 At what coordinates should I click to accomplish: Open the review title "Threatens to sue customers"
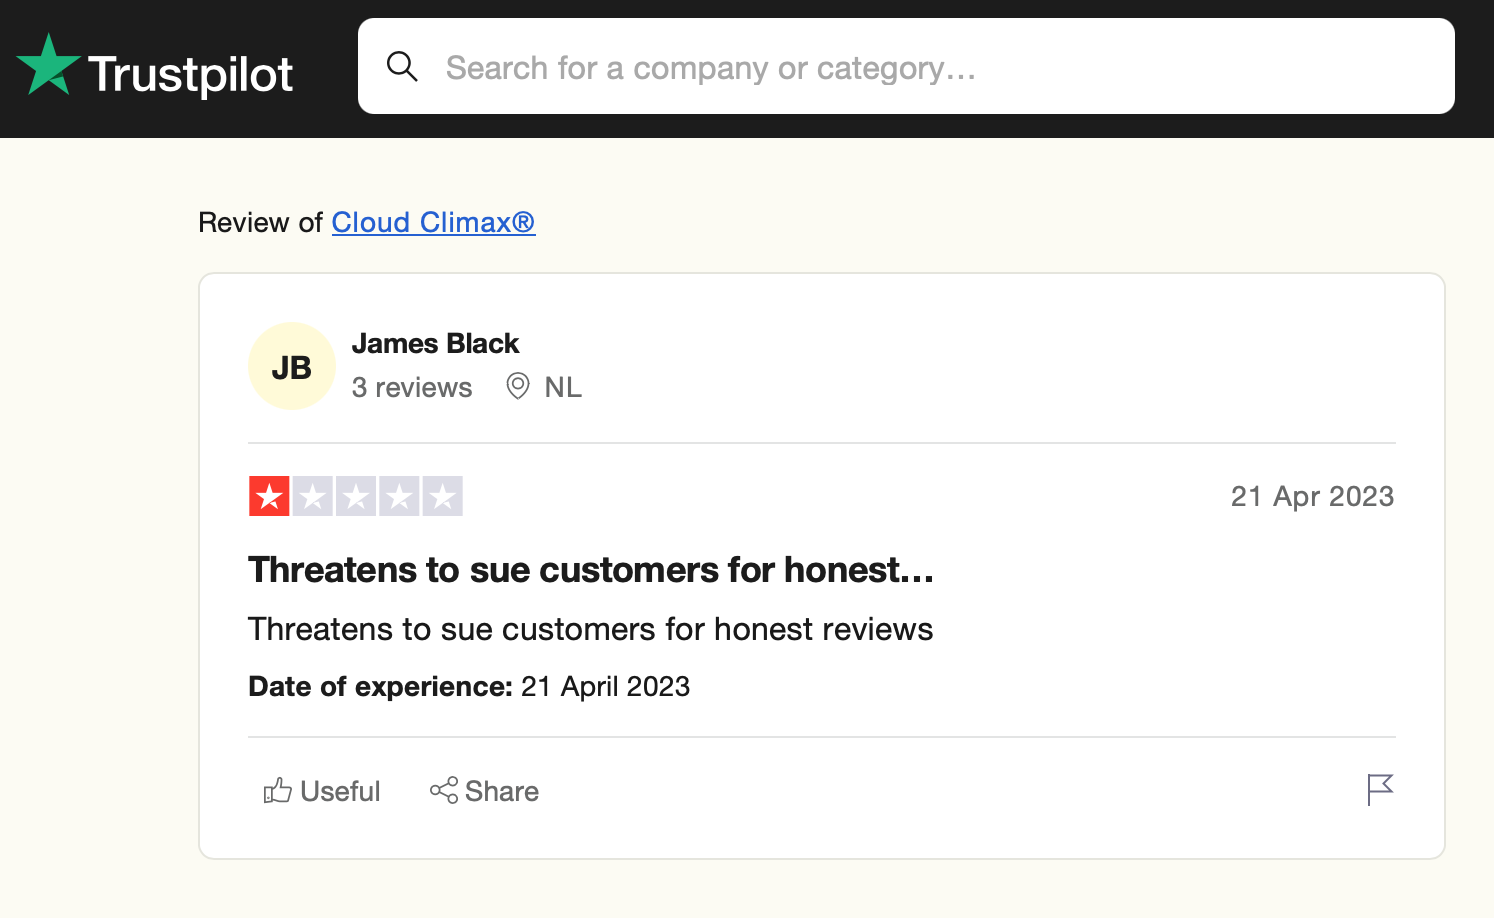591,570
